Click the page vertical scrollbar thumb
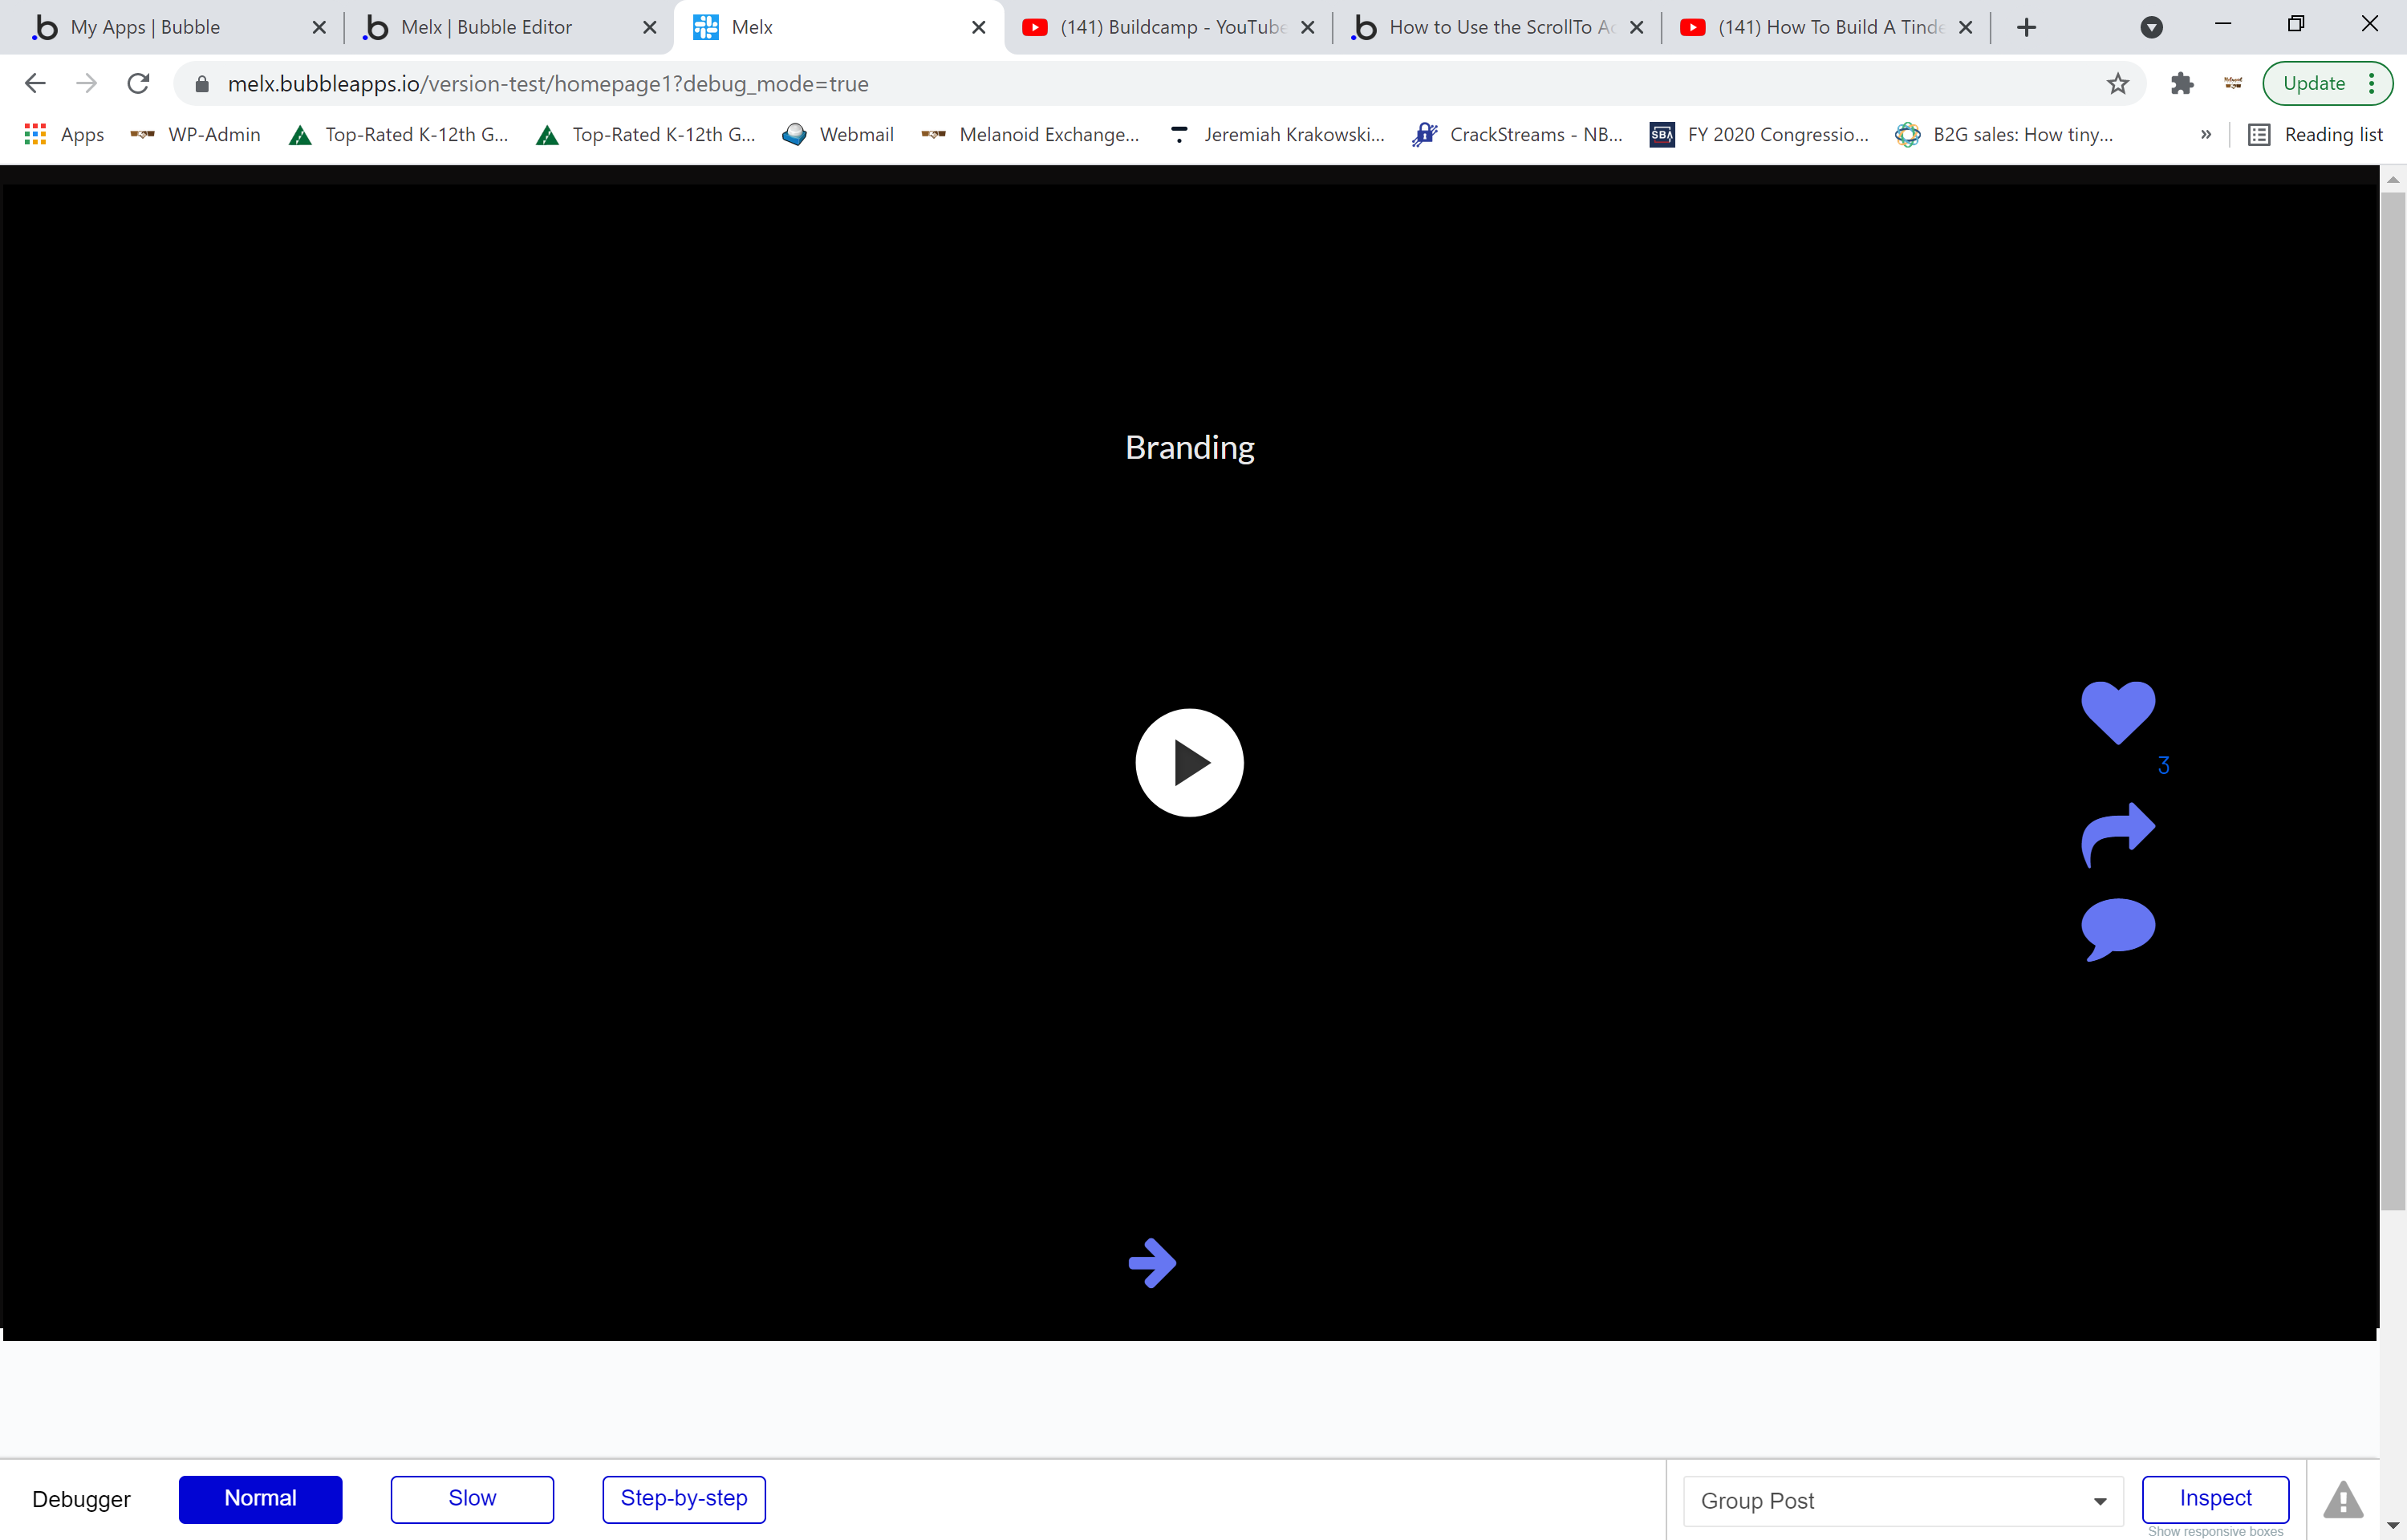 click(x=2392, y=700)
